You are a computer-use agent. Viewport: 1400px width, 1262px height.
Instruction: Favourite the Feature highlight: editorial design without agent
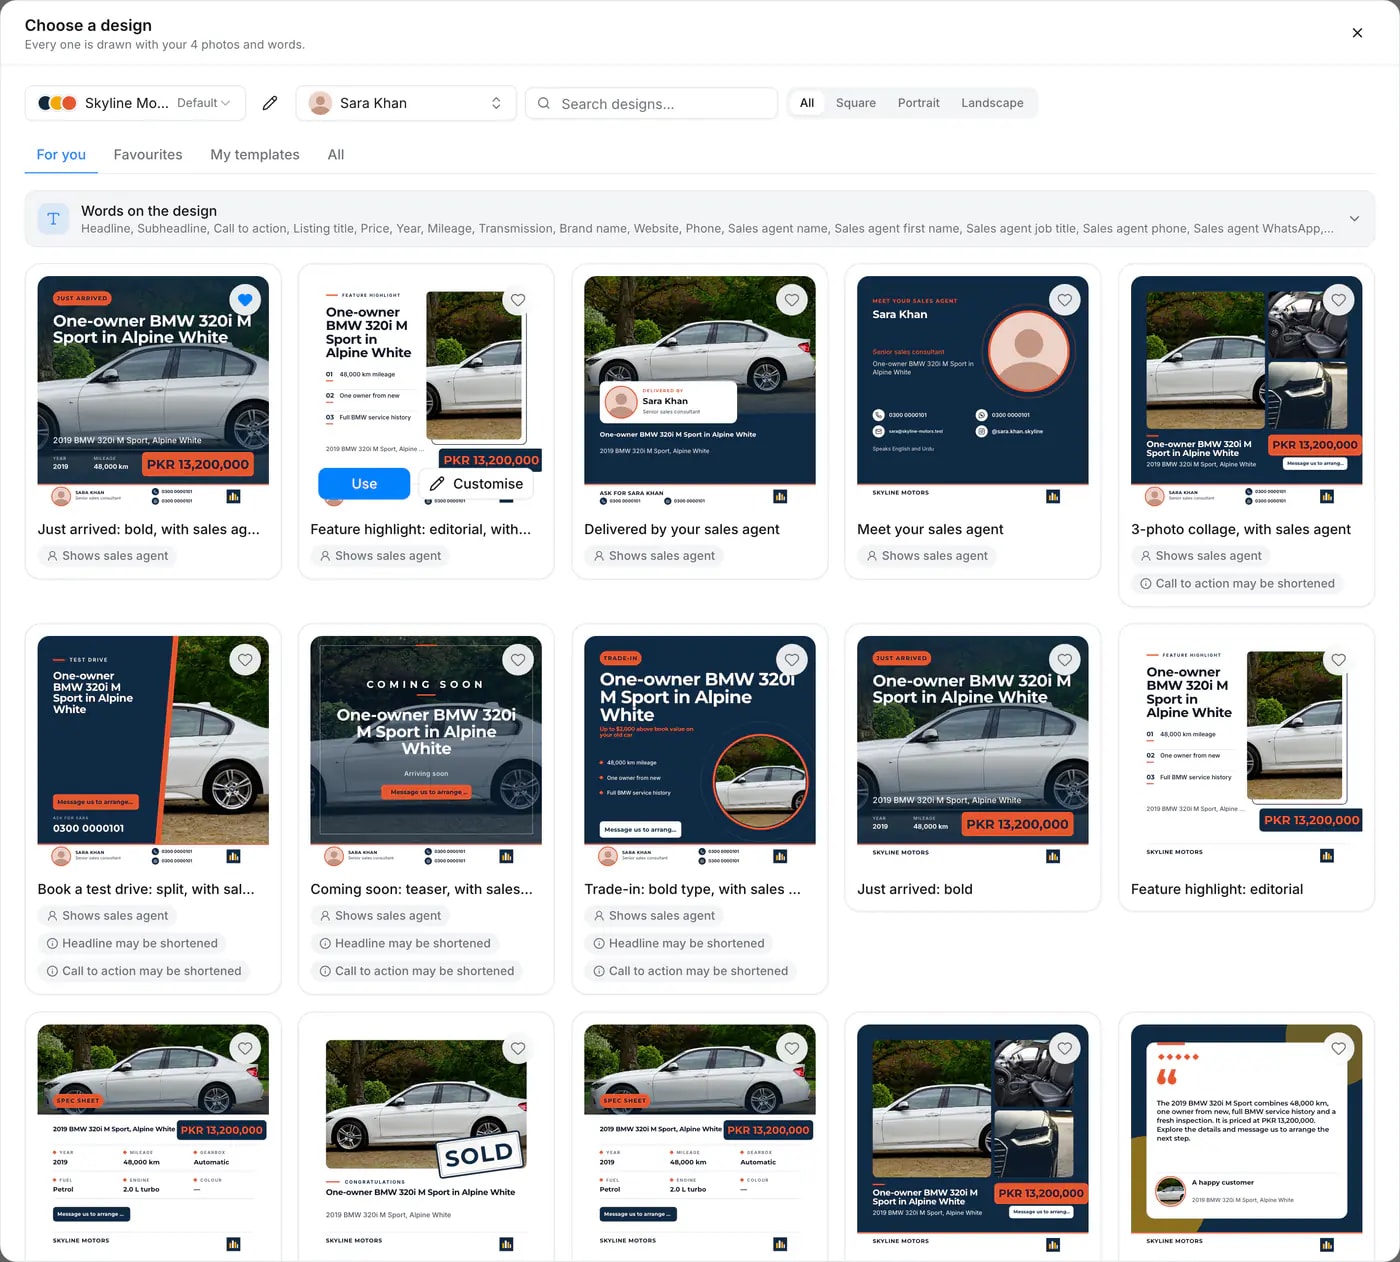(x=1338, y=659)
